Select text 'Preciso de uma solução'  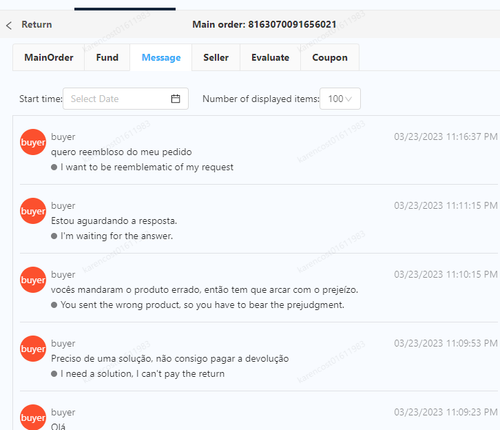[x=102, y=359]
